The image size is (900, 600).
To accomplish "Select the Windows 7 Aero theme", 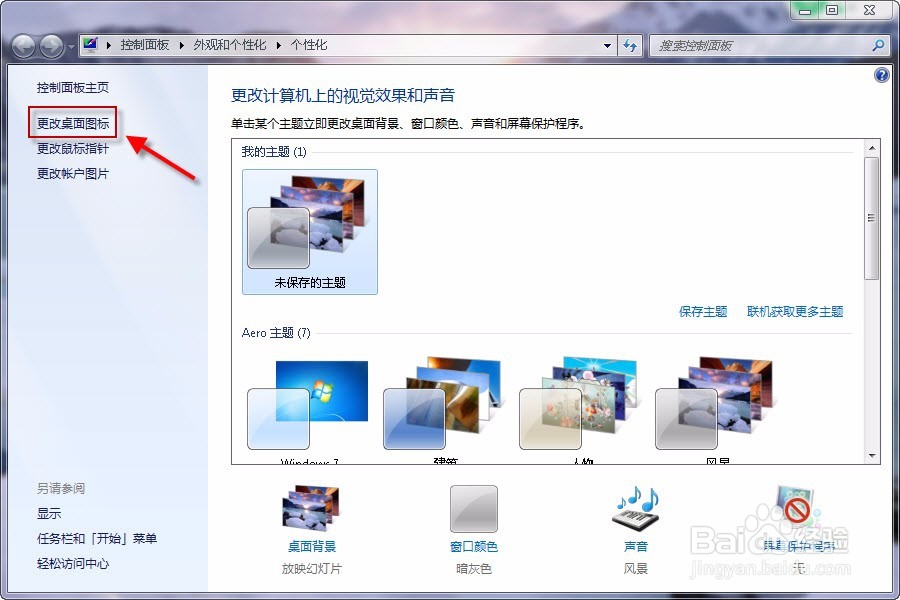I will (308, 409).
